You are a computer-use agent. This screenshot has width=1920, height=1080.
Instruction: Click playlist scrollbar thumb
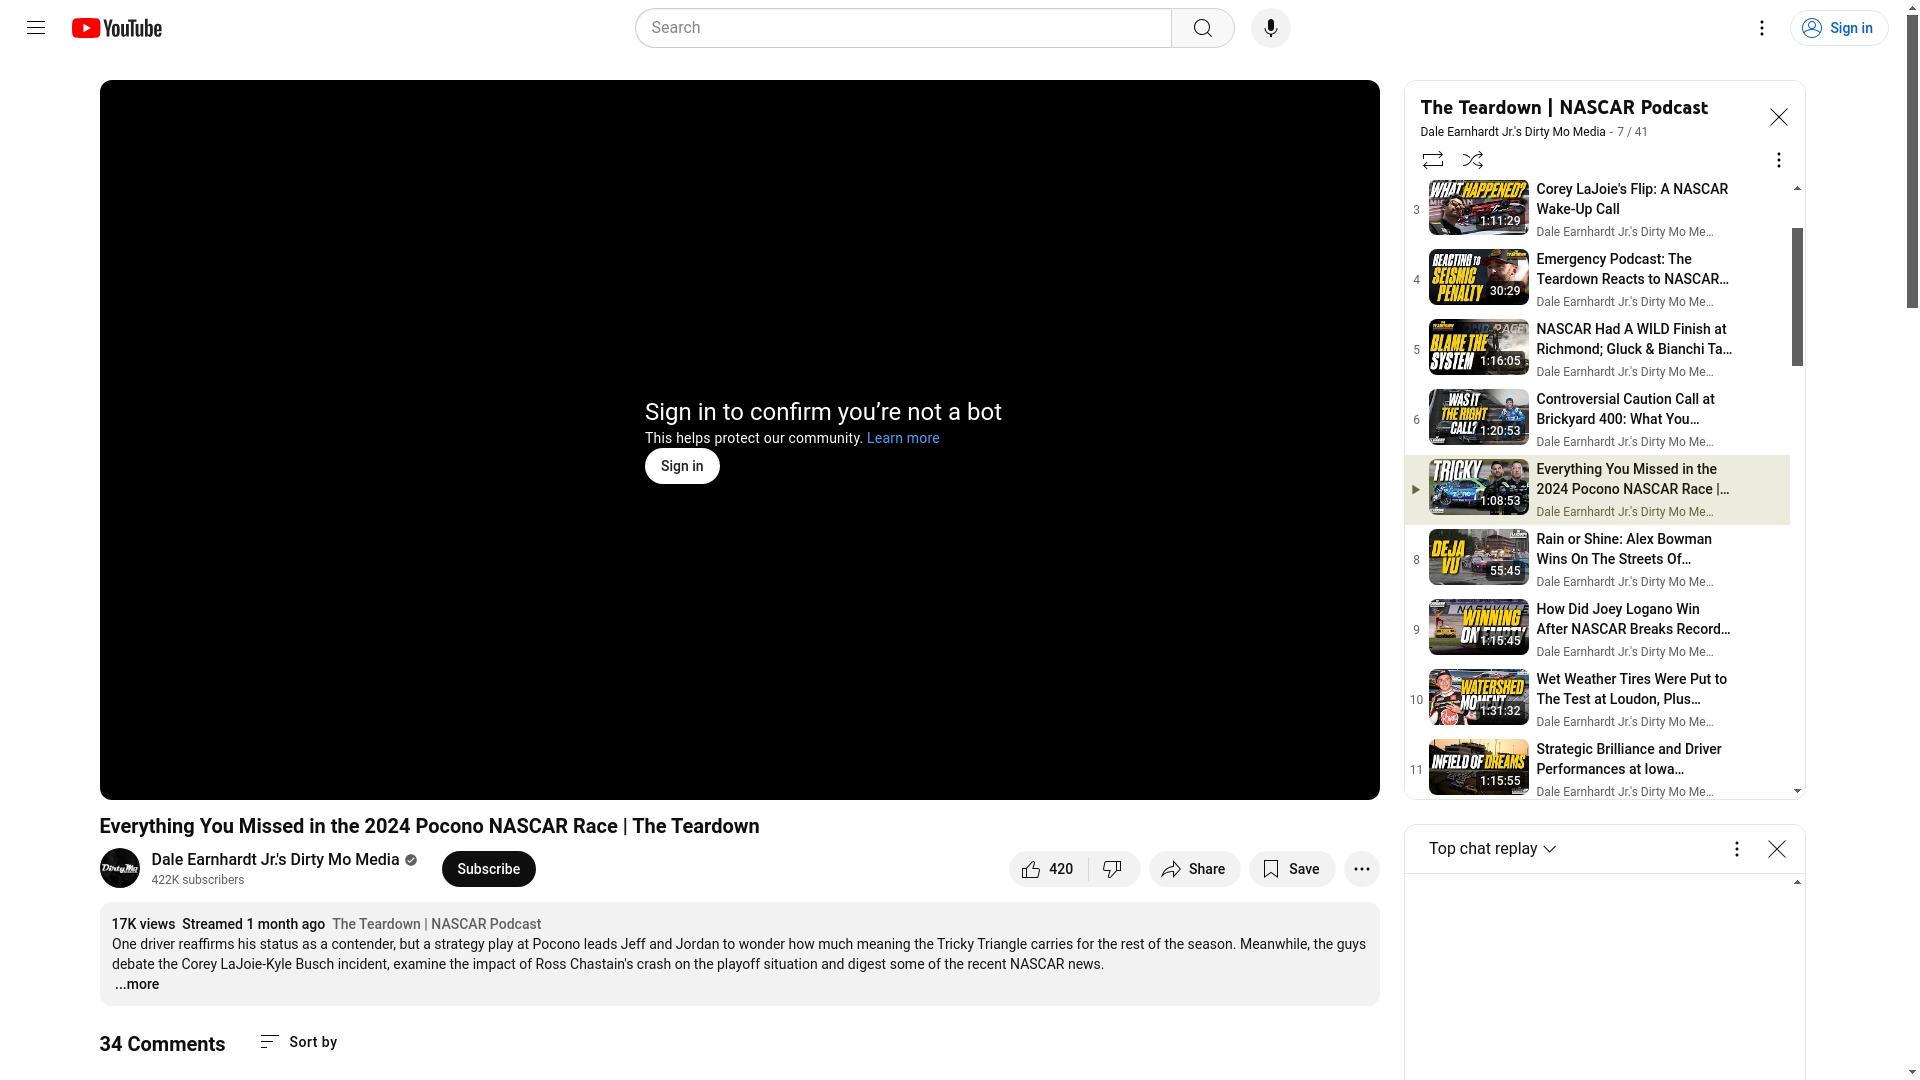(x=1797, y=297)
